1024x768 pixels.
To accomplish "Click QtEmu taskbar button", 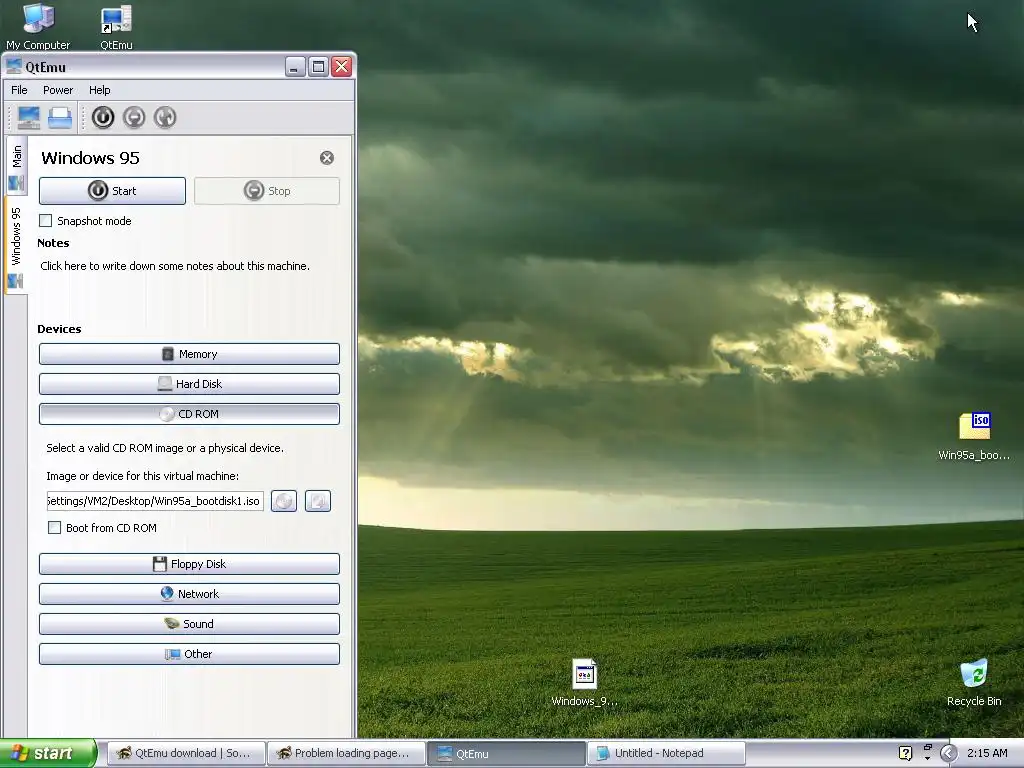I will coord(507,753).
